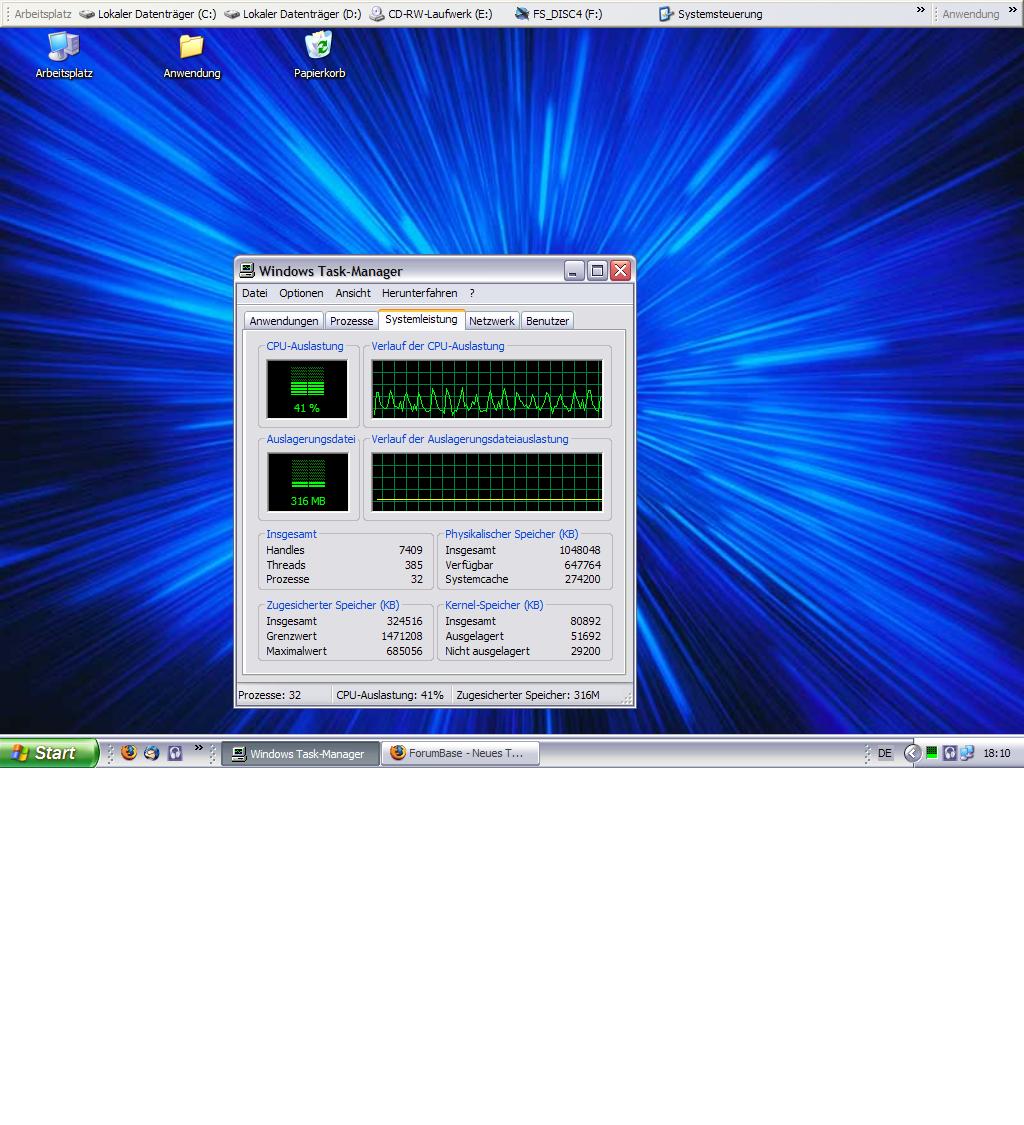Image resolution: width=1024 pixels, height=1125 pixels.
Task: Click the Task-Manager resize grip corner
Action: (627, 699)
